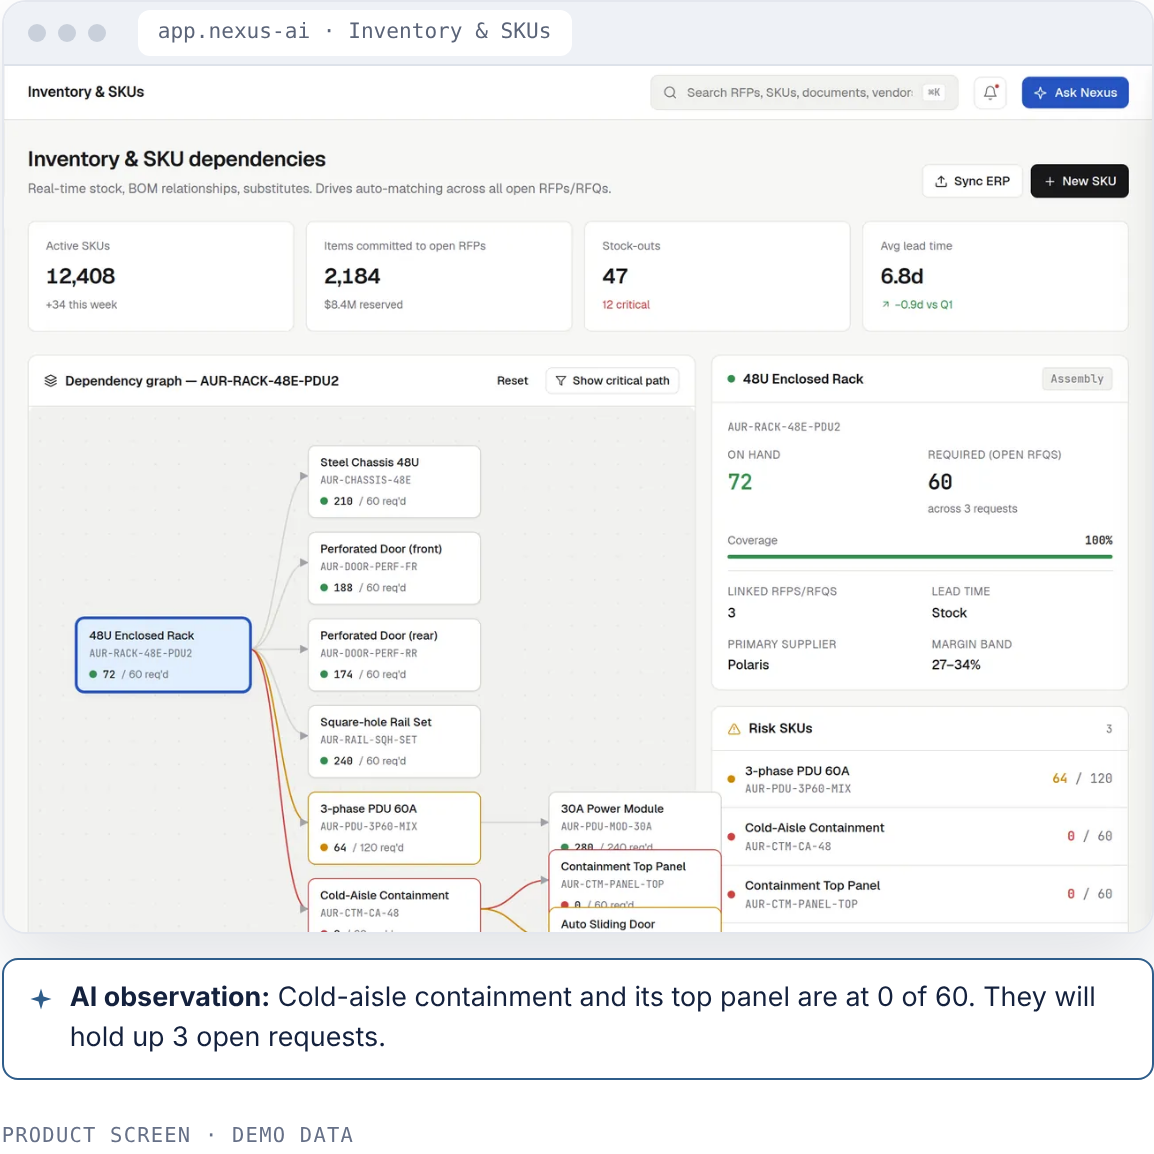Ask Nexus assistant
Viewport: 1154px width, 1154px height.
tap(1075, 93)
